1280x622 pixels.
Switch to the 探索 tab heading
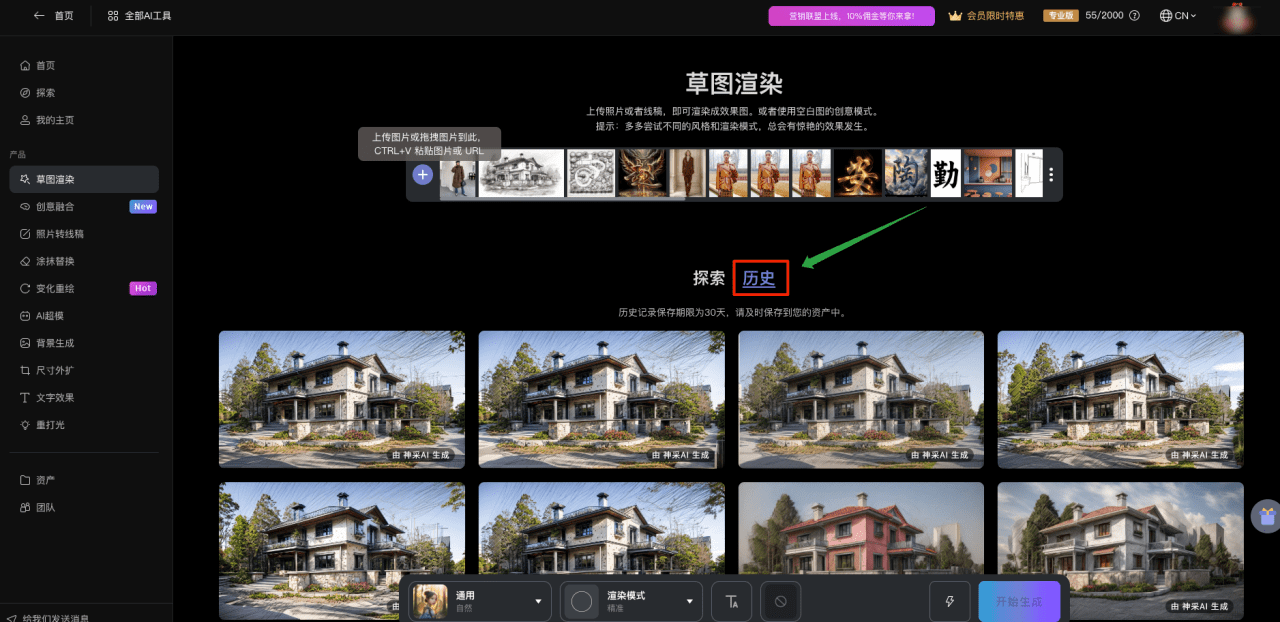point(709,279)
